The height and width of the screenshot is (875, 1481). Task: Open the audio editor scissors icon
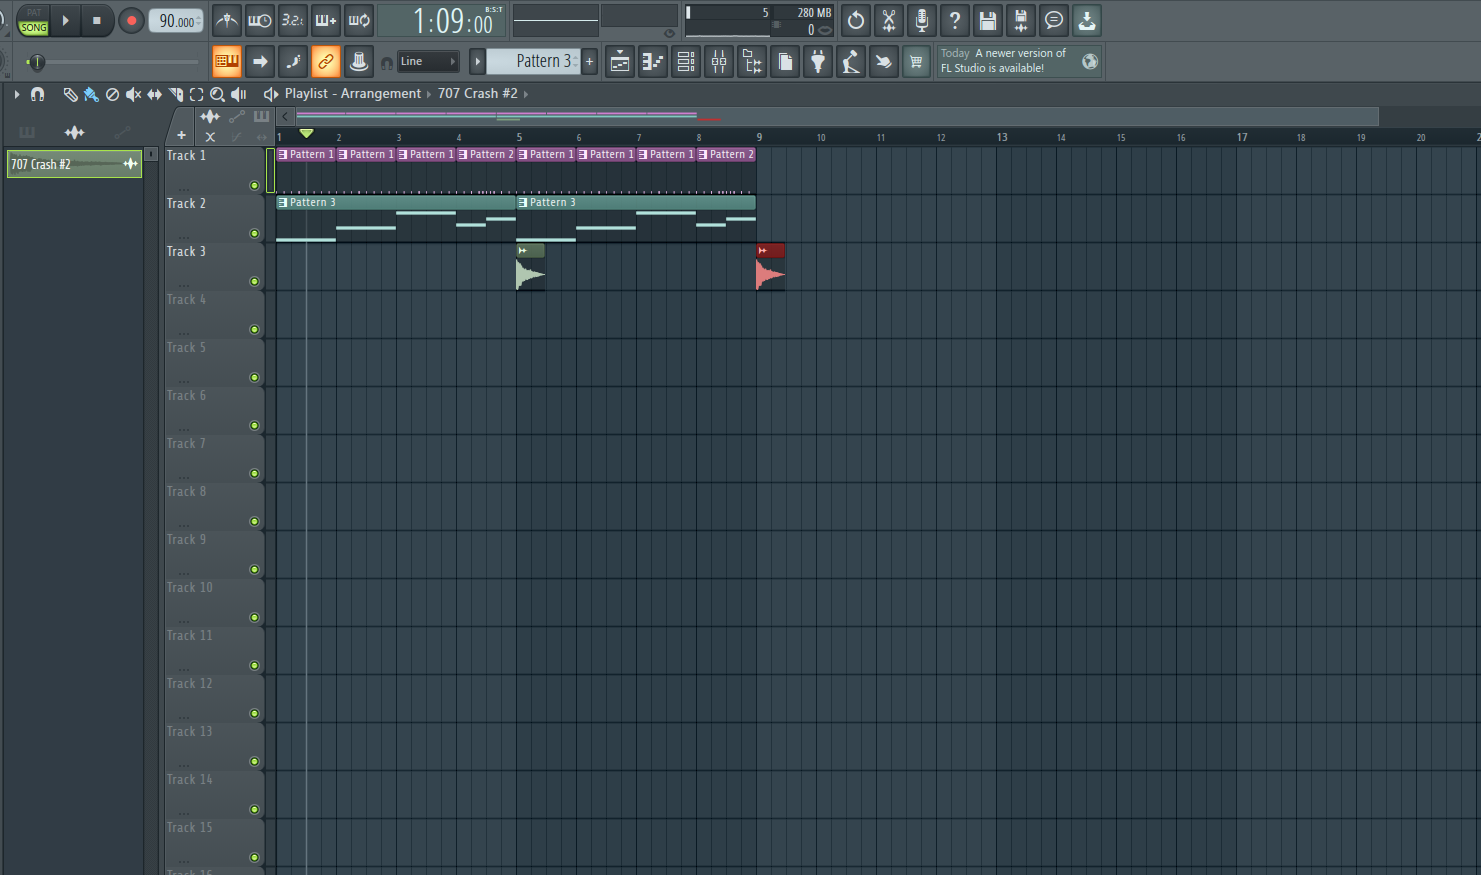click(x=888, y=20)
